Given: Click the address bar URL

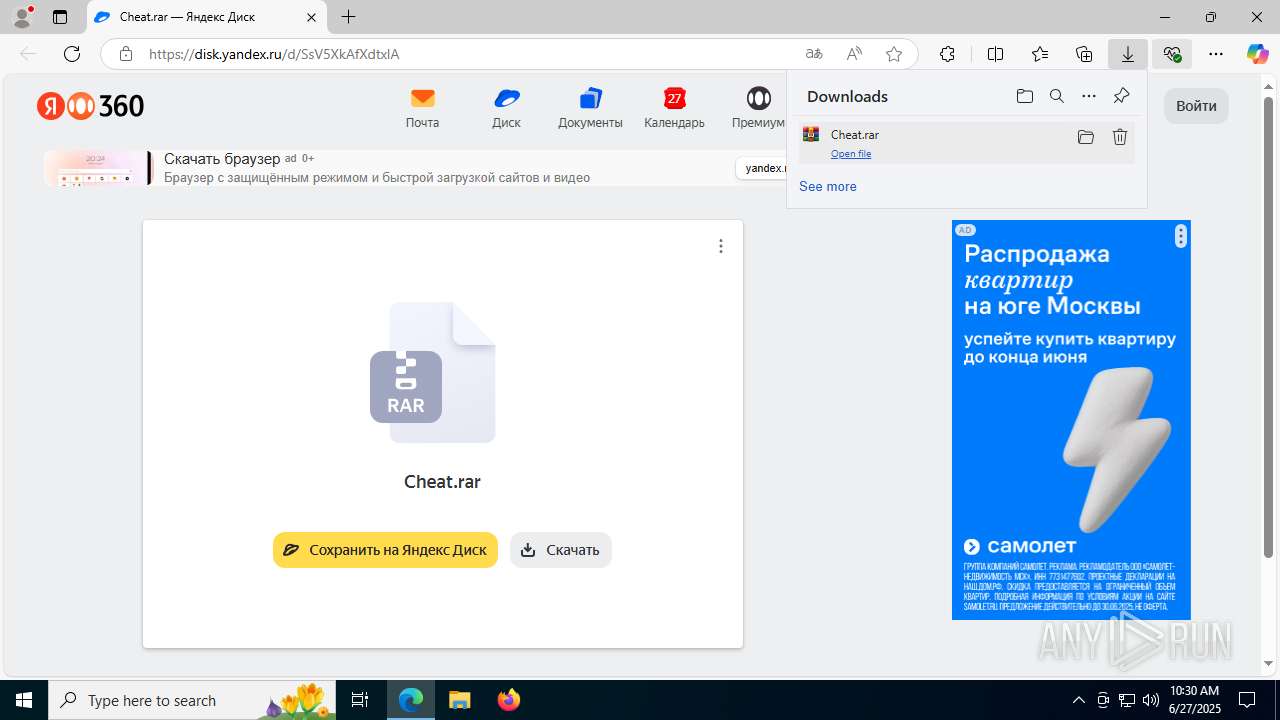Looking at the screenshot, I should click(x=274, y=54).
